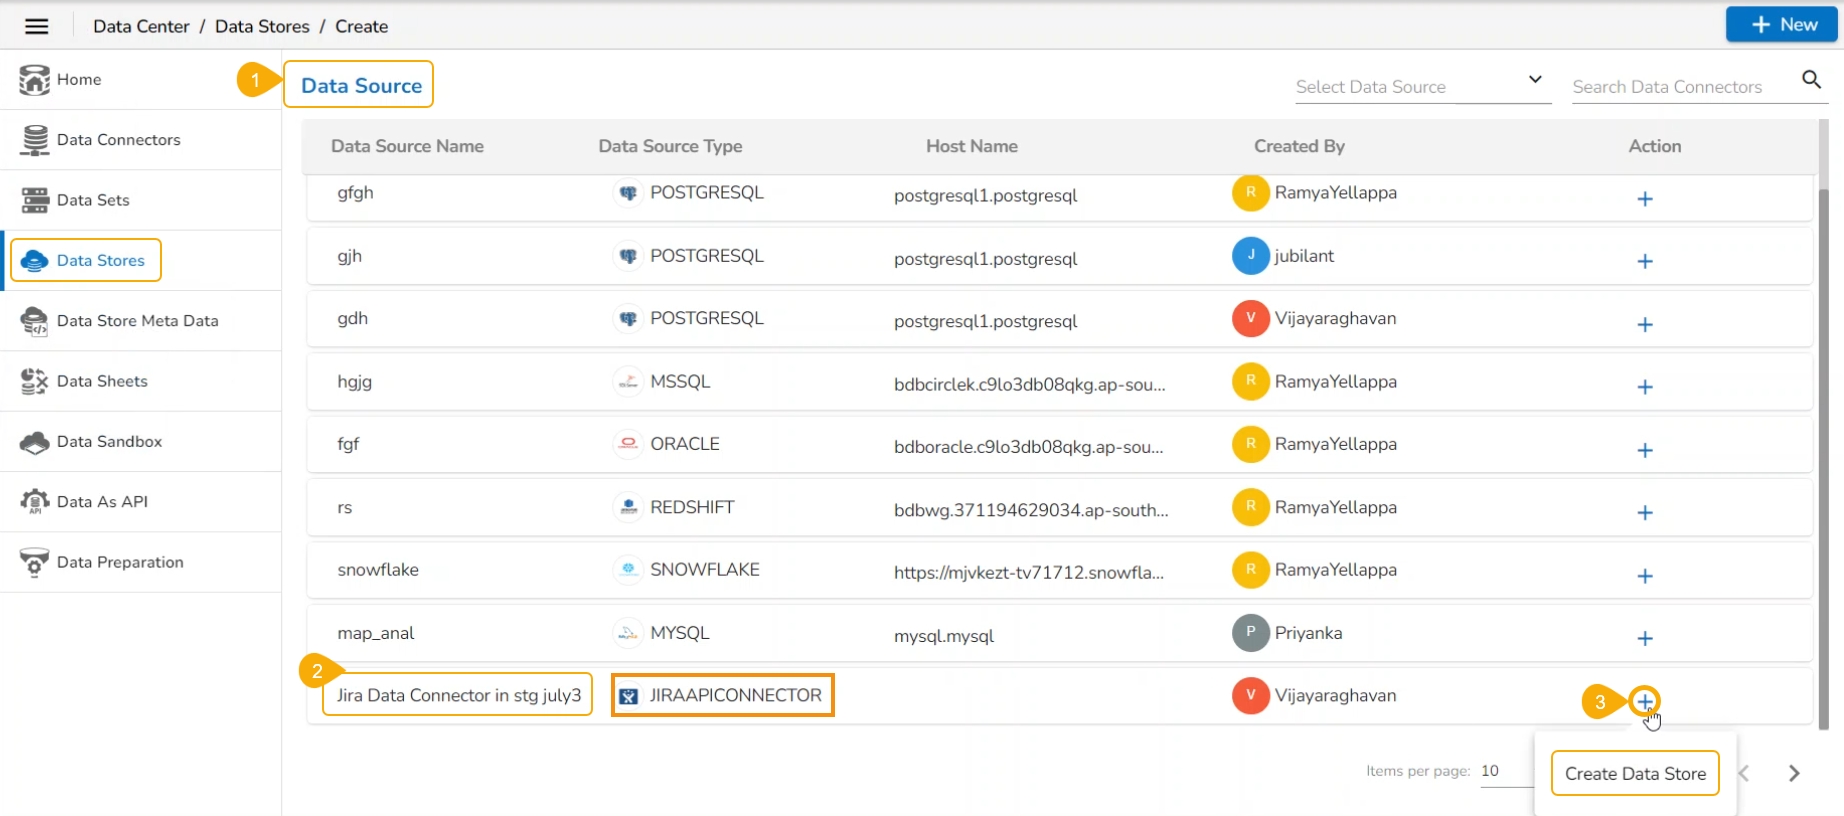Click plus icon for map_anal row
The height and width of the screenshot is (816, 1844).
coord(1644,638)
